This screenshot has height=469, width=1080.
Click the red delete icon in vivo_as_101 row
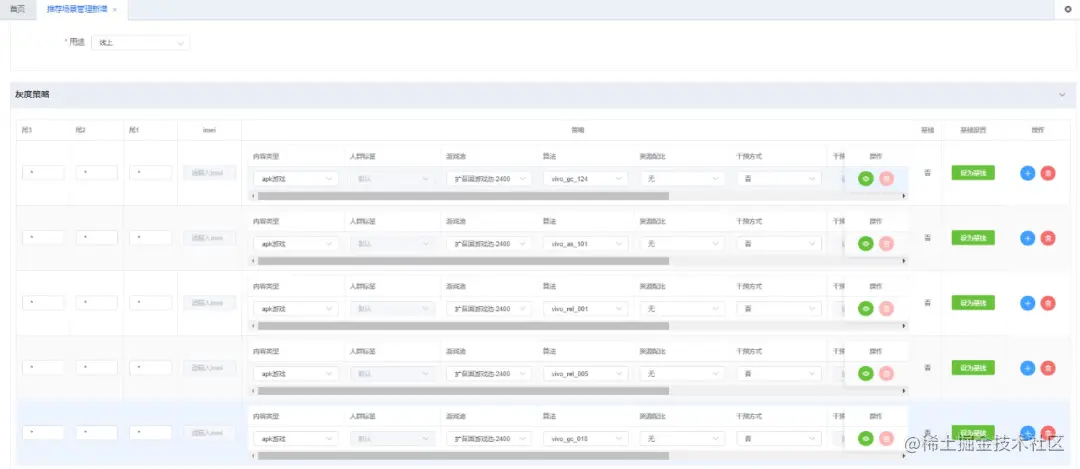tap(1048, 238)
